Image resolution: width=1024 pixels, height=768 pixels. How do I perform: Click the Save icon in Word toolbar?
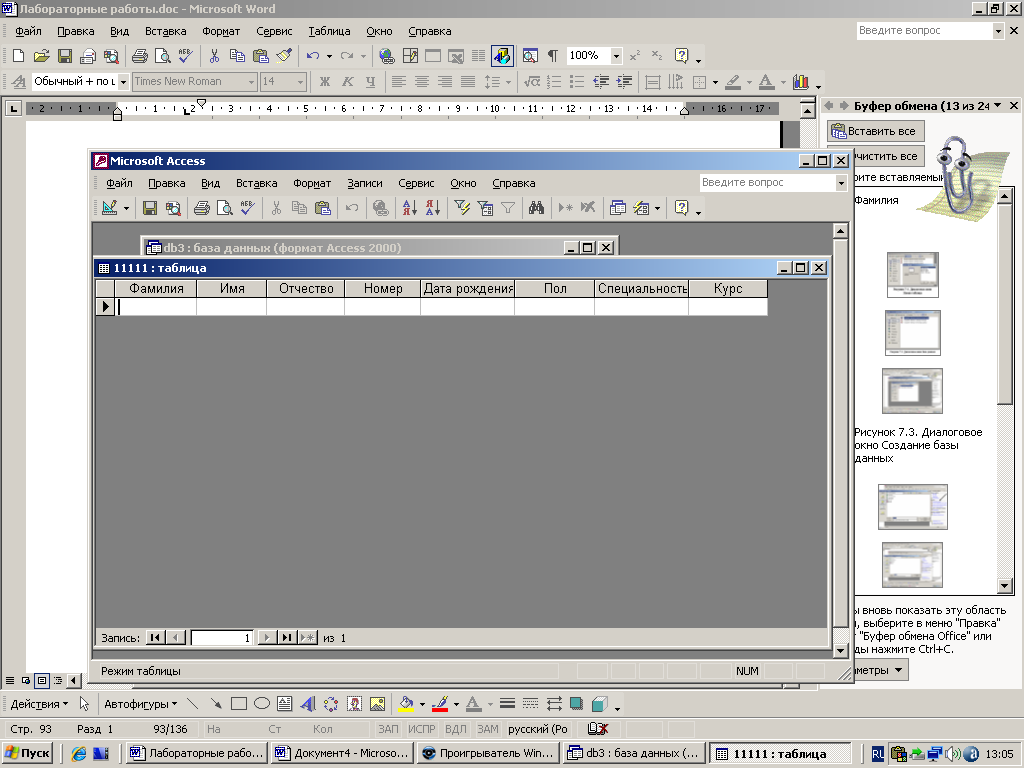tap(65, 56)
